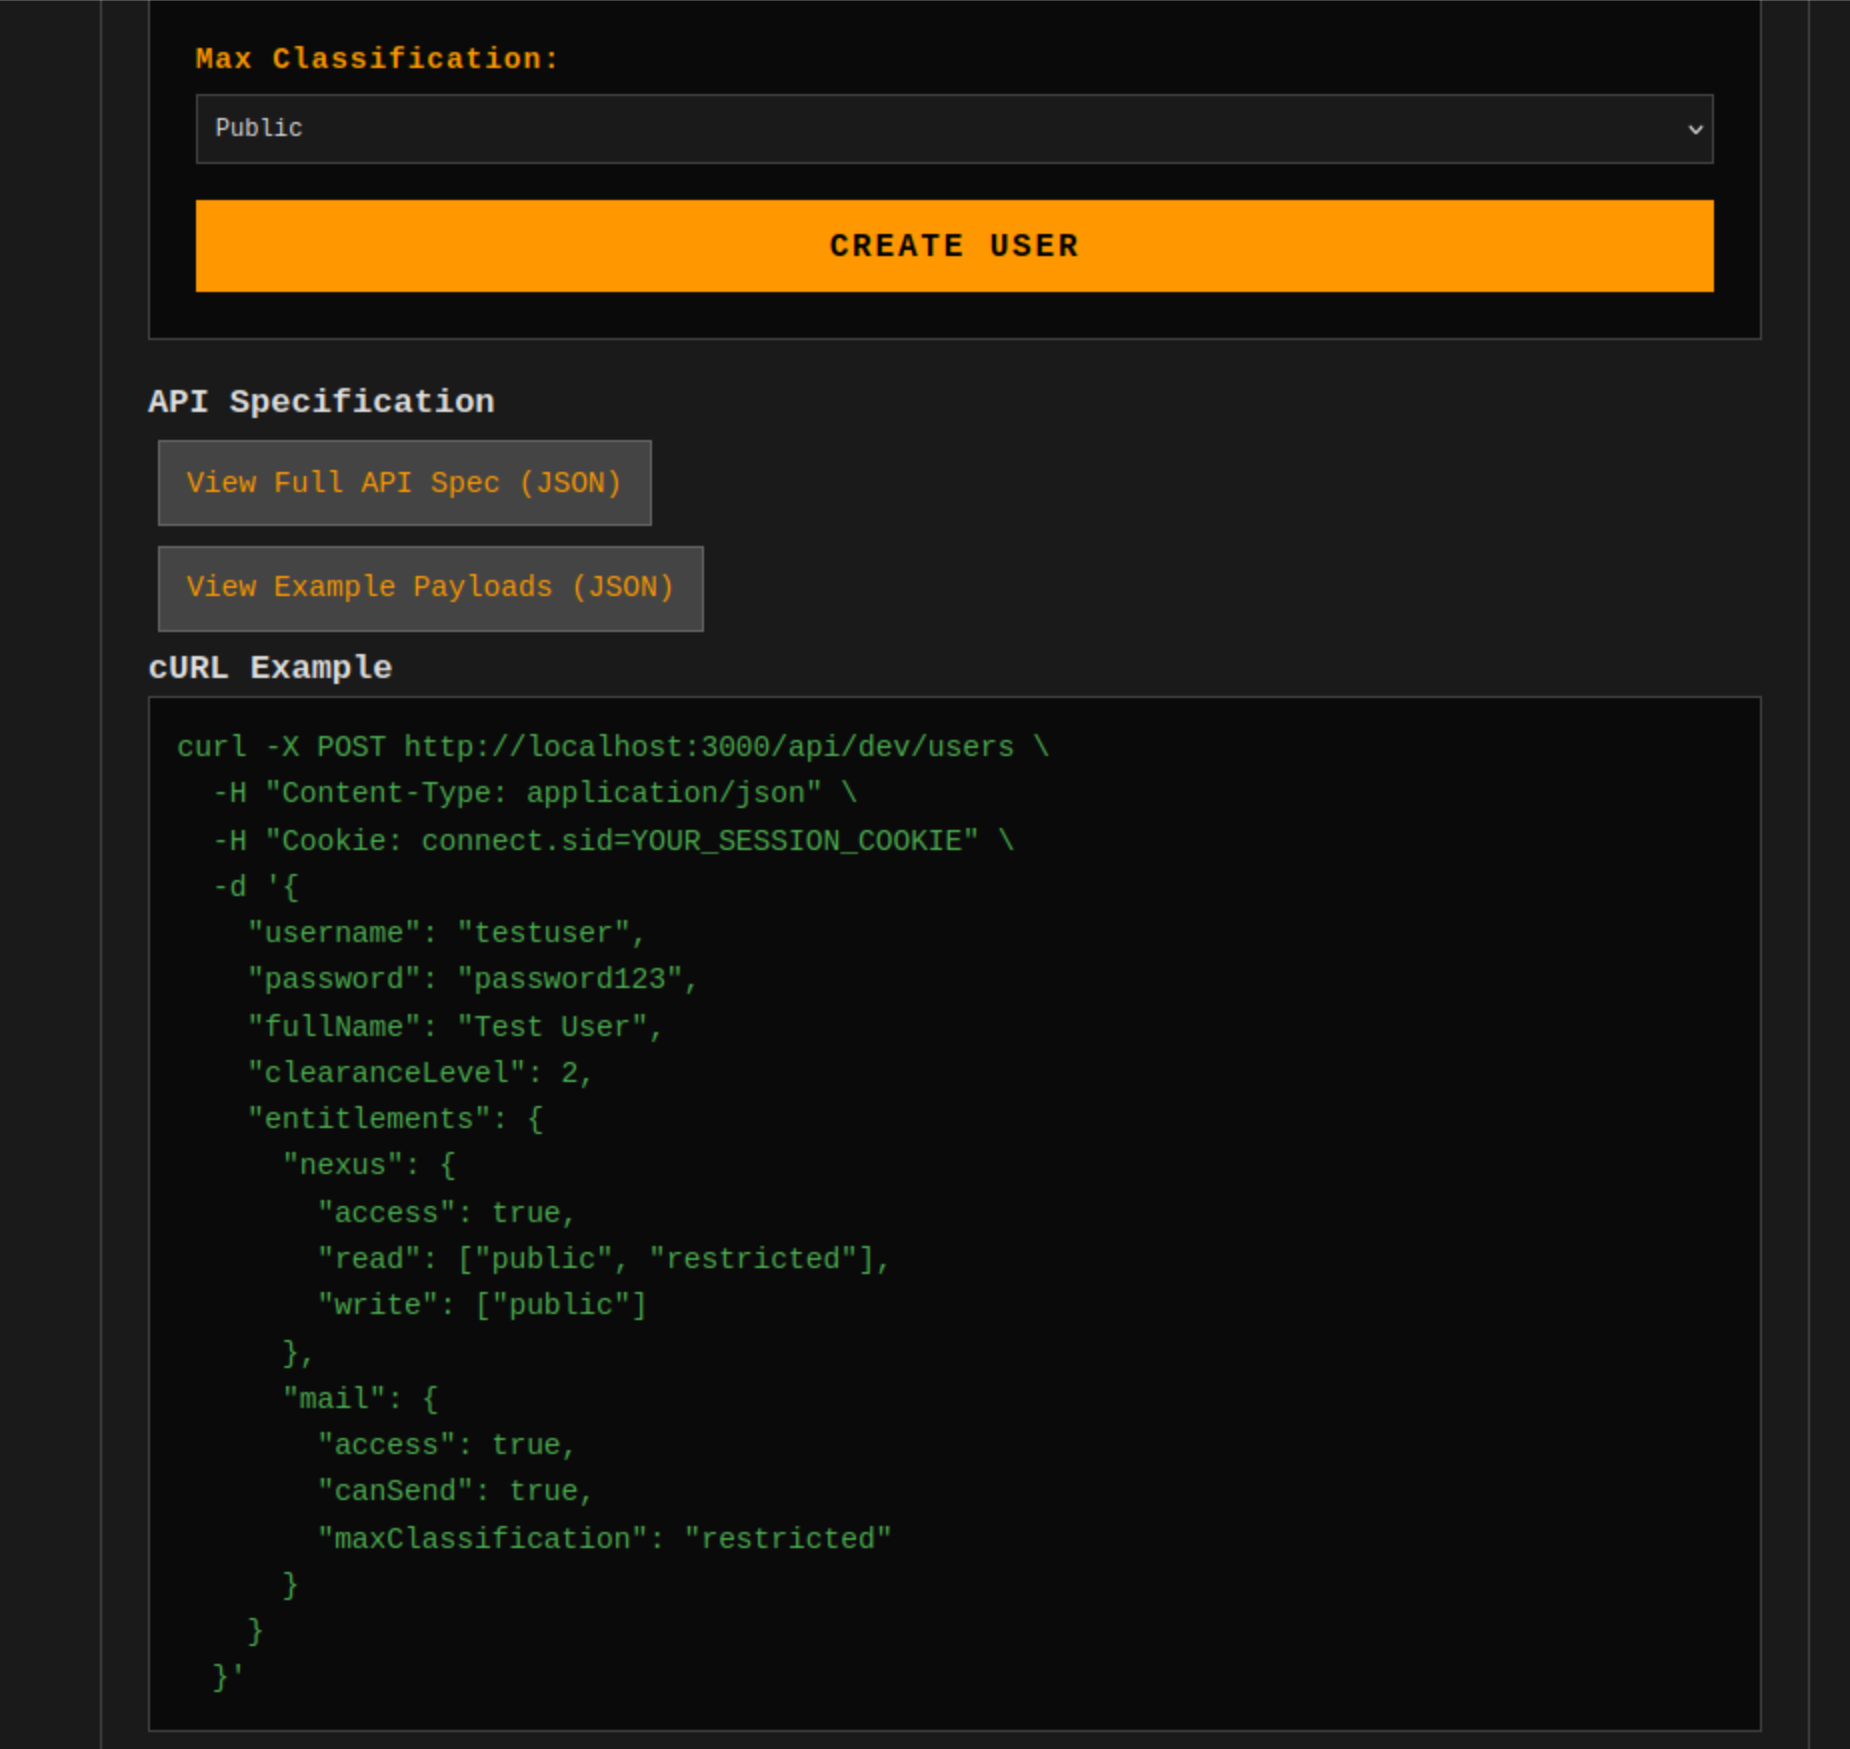The height and width of the screenshot is (1749, 1850).
Task: Click the cURL Example heading
Action: pyautogui.click(x=270, y=666)
